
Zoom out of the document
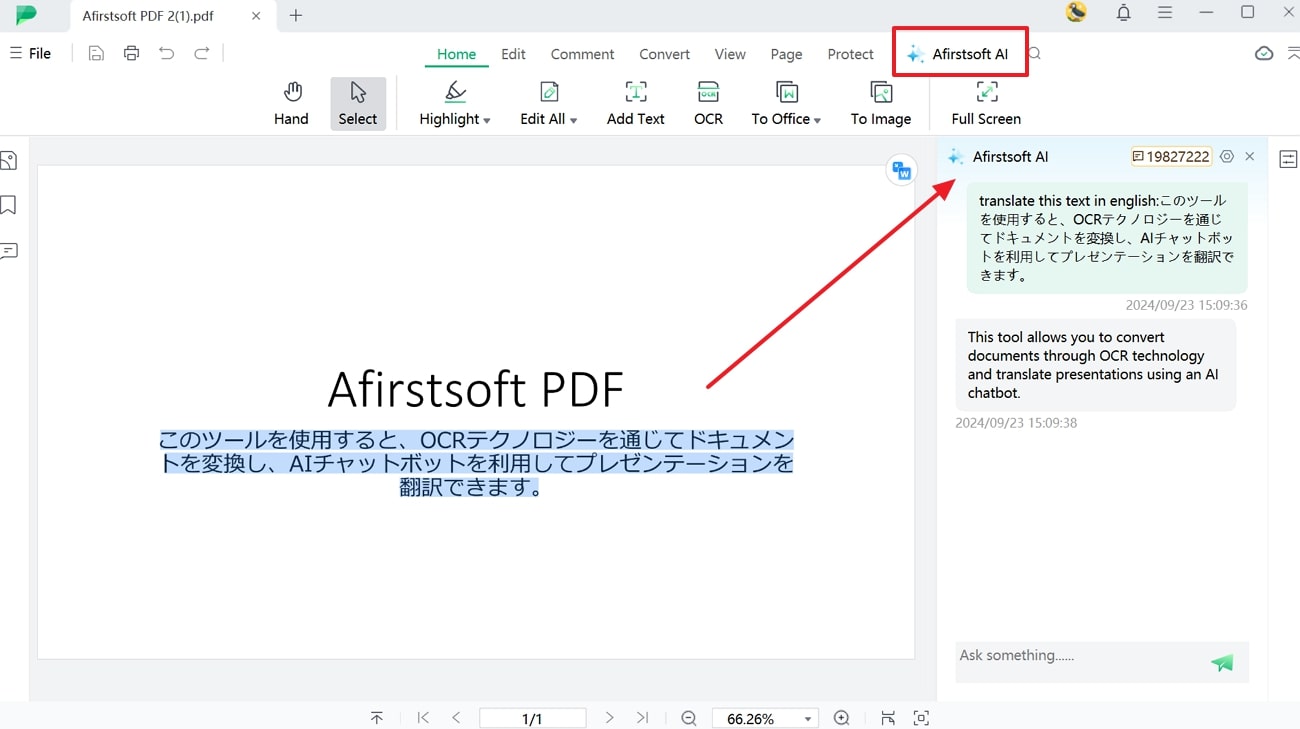click(689, 718)
